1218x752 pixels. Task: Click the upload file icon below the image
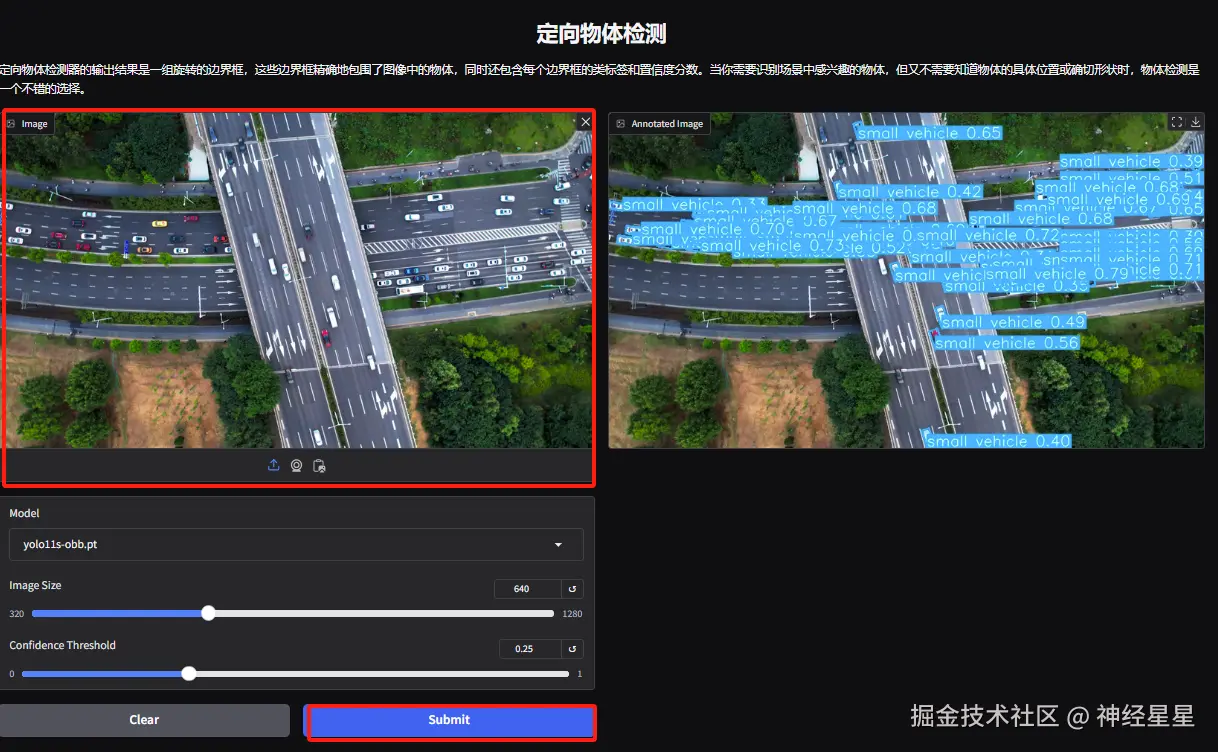point(274,465)
